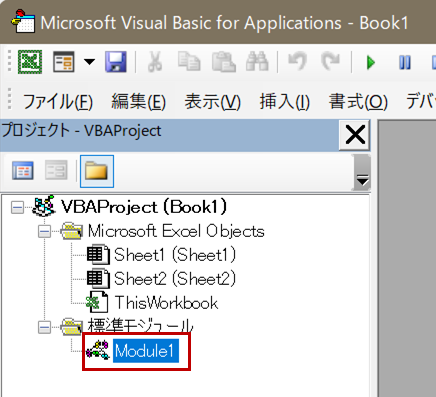Click the Undo arrow icon
This screenshot has height=397, width=436.
(298, 62)
